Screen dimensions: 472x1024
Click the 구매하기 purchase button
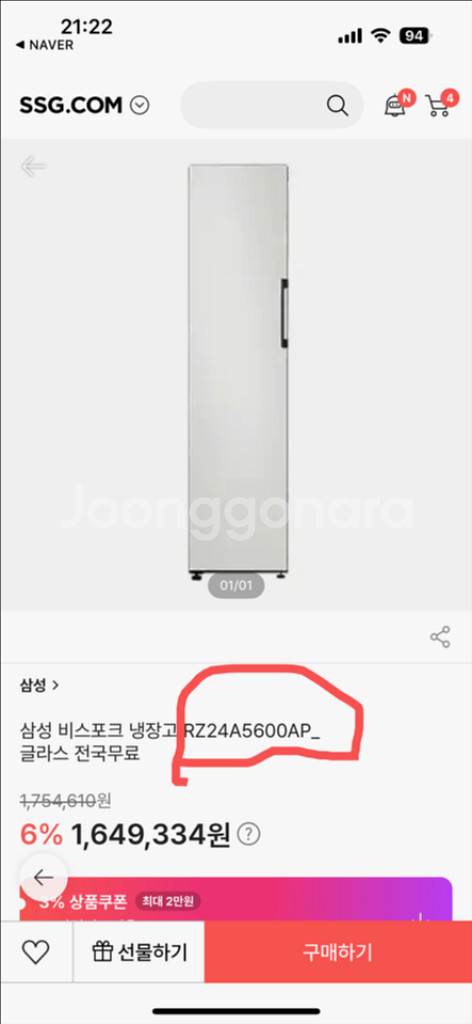(338, 952)
